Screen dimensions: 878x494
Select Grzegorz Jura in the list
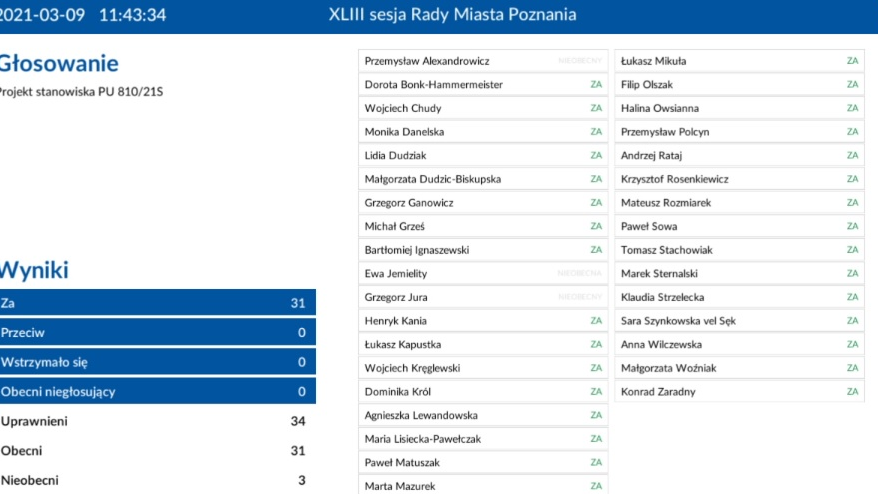tap(483, 297)
